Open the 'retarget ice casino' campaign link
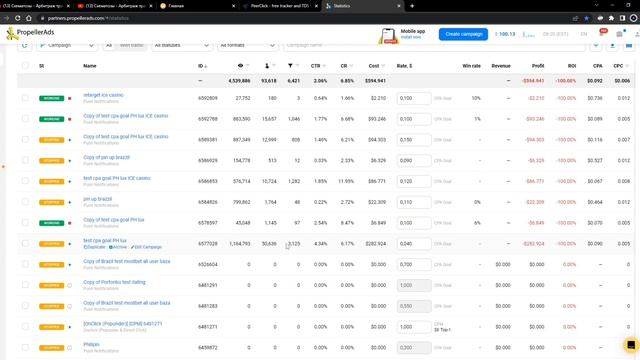The height and width of the screenshot is (360, 640). click(x=103, y=95)
